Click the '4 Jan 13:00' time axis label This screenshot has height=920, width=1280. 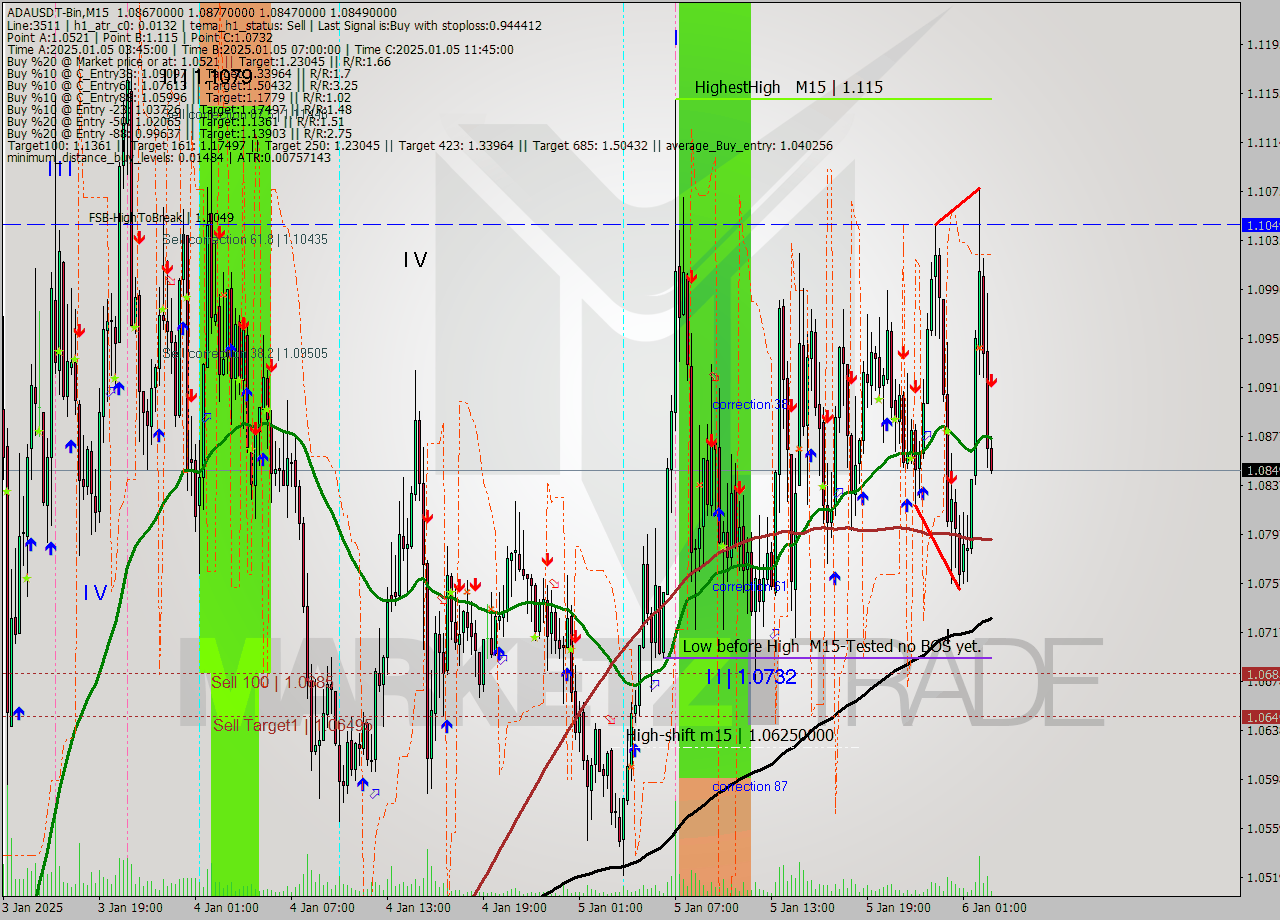pyautogui.click(x=418, y=908)
